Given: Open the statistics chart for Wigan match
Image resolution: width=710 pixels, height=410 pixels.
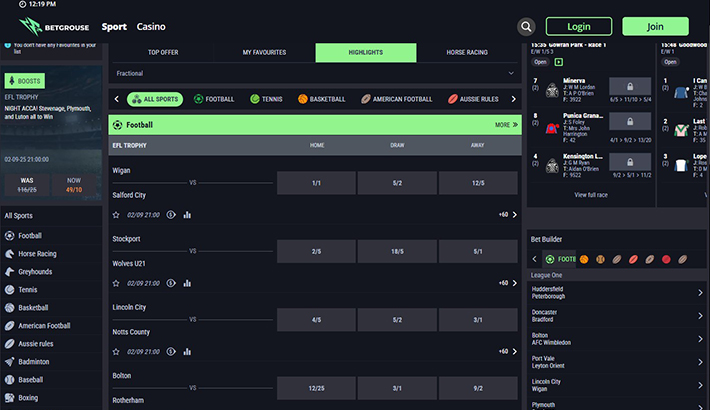Looking at the screenshot, I should 187,214.
